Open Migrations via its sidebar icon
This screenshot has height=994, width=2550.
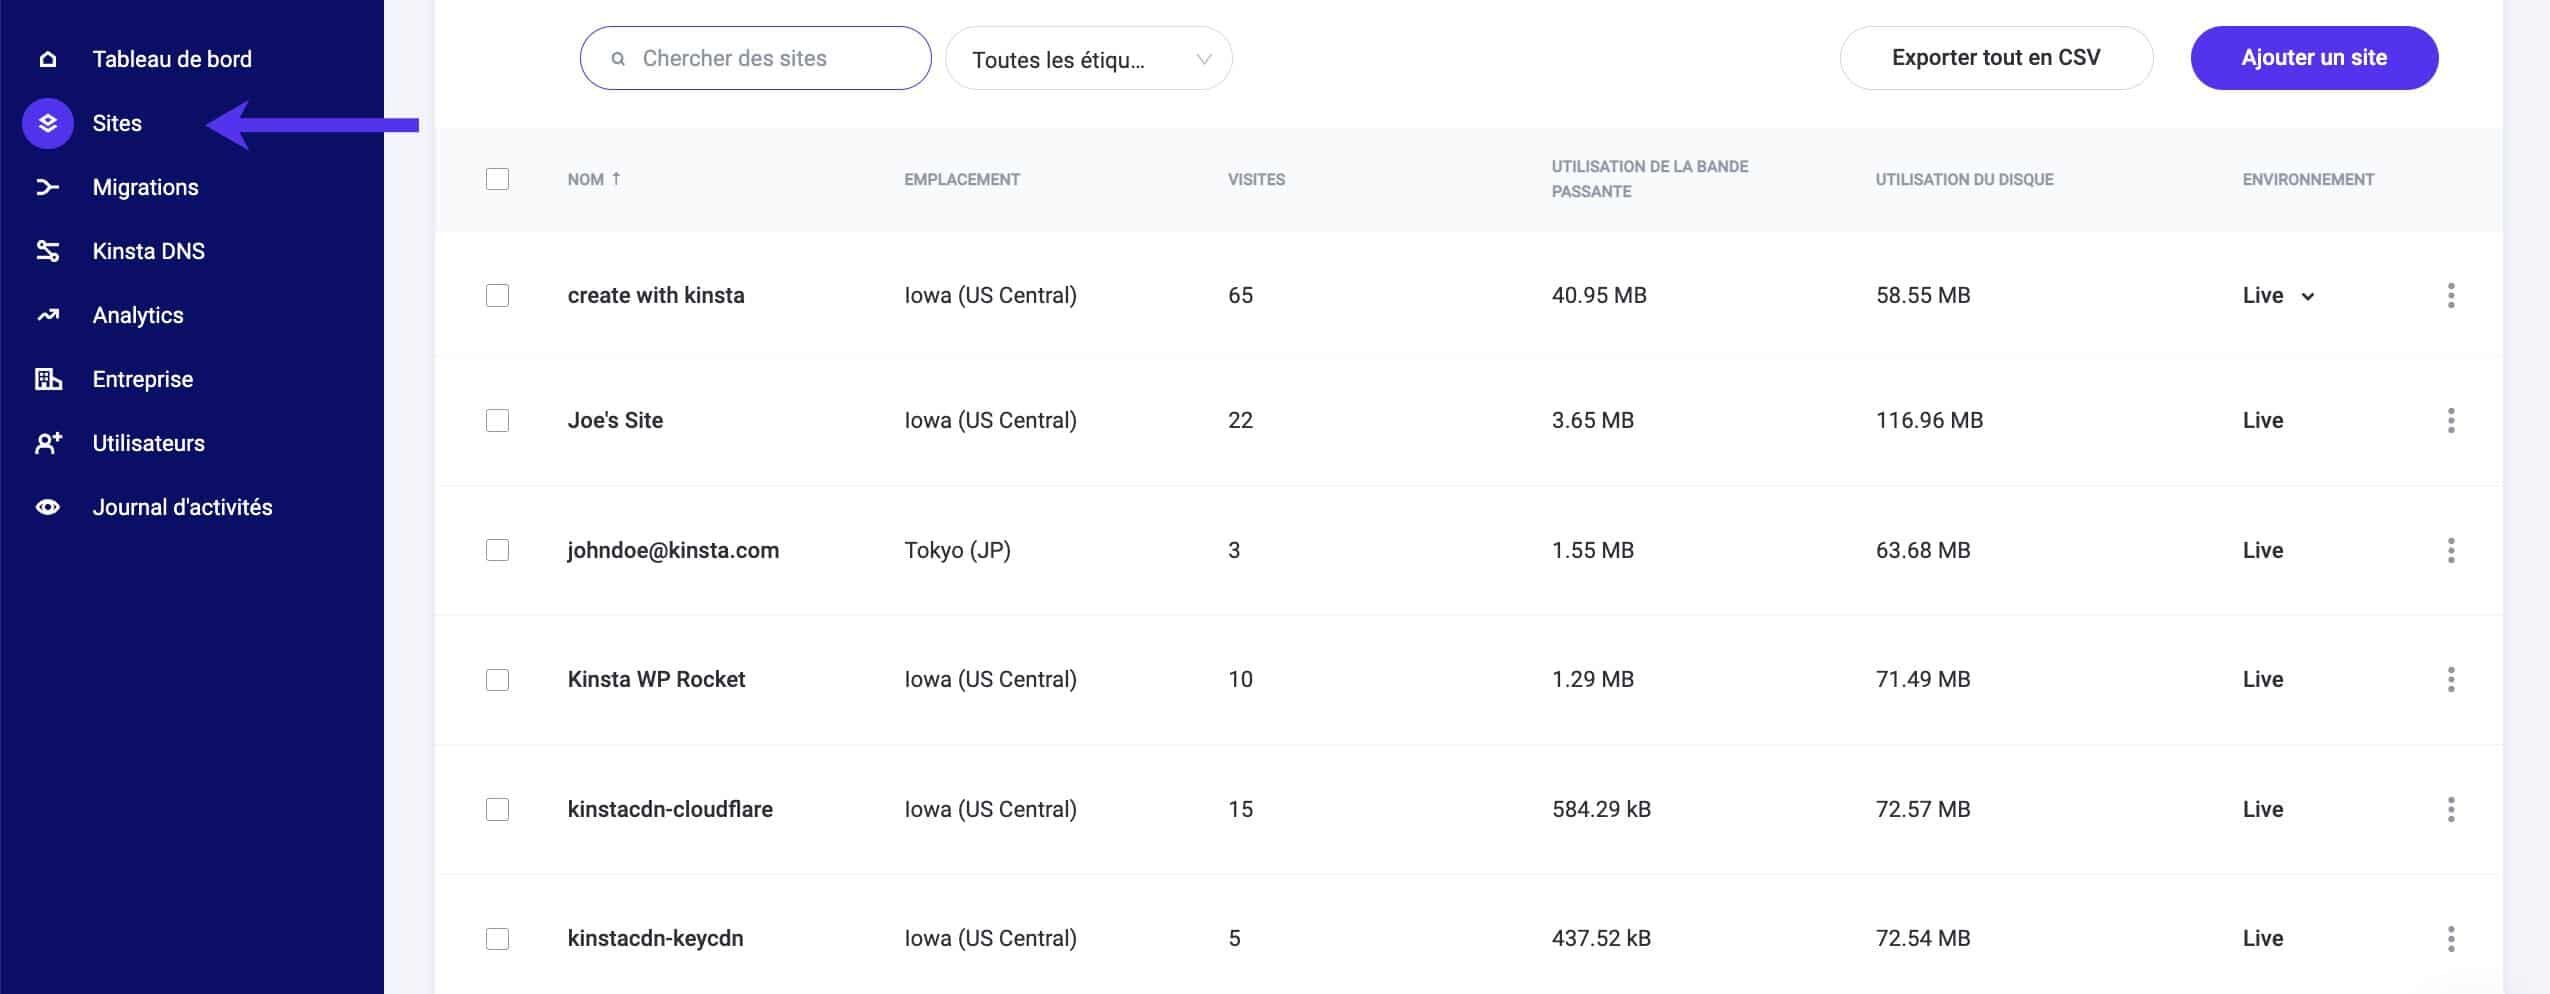point(47,187)
